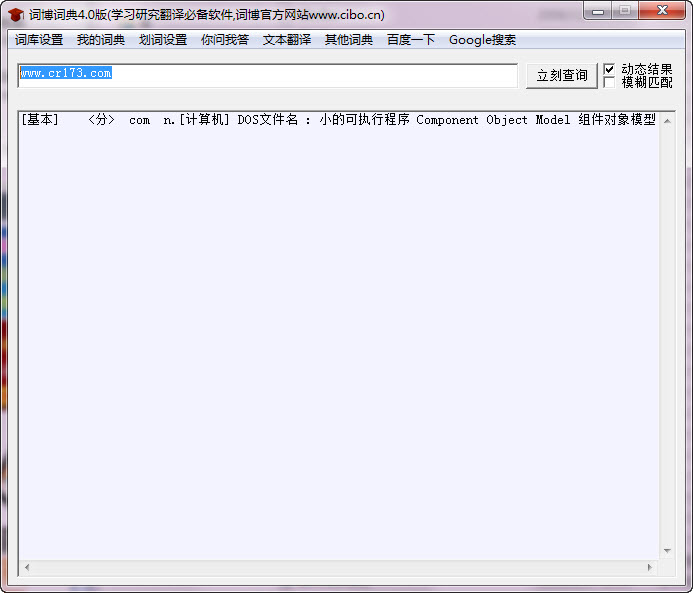Click 'Model' in the definition text

[x=553, y=120]
